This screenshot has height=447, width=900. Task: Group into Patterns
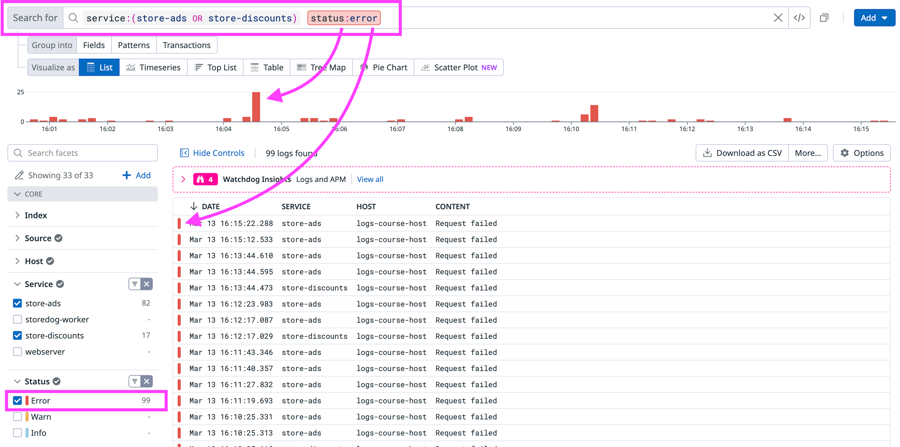click(134, 45)
